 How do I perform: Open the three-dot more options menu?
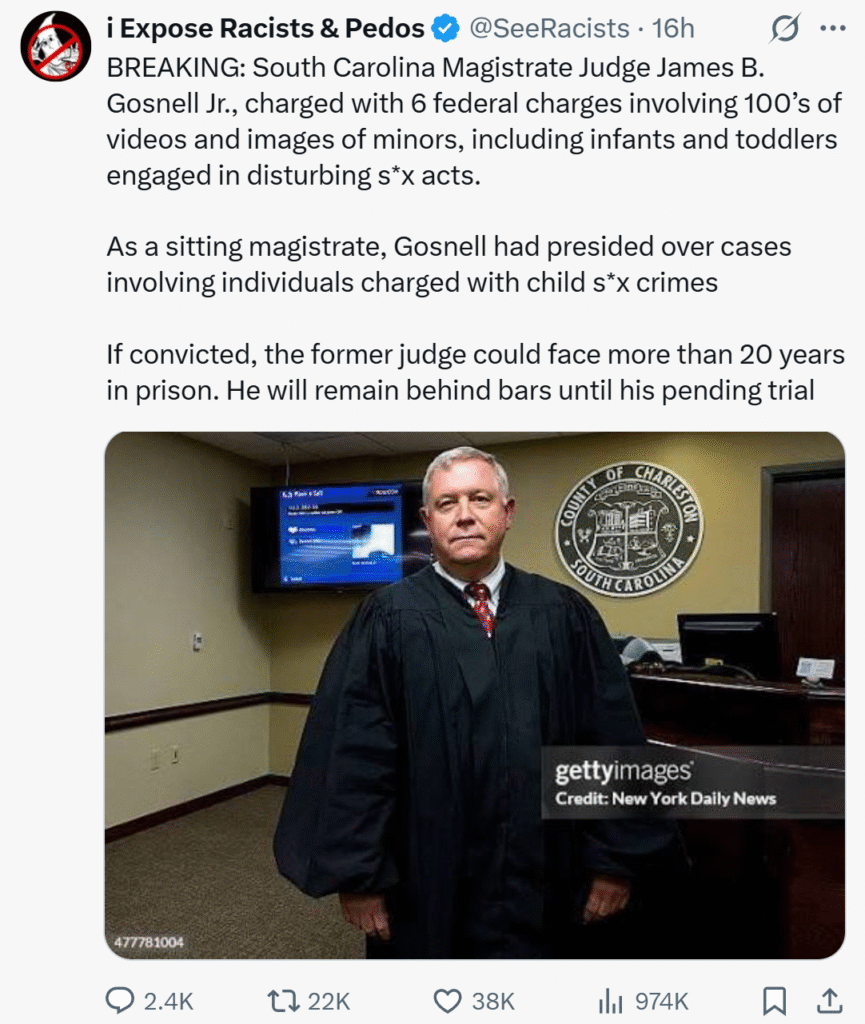(x=832, y=29)
